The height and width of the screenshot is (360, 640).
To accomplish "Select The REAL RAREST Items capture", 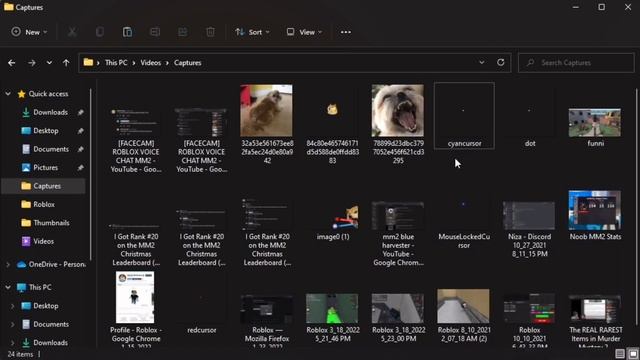I will 595,320.
